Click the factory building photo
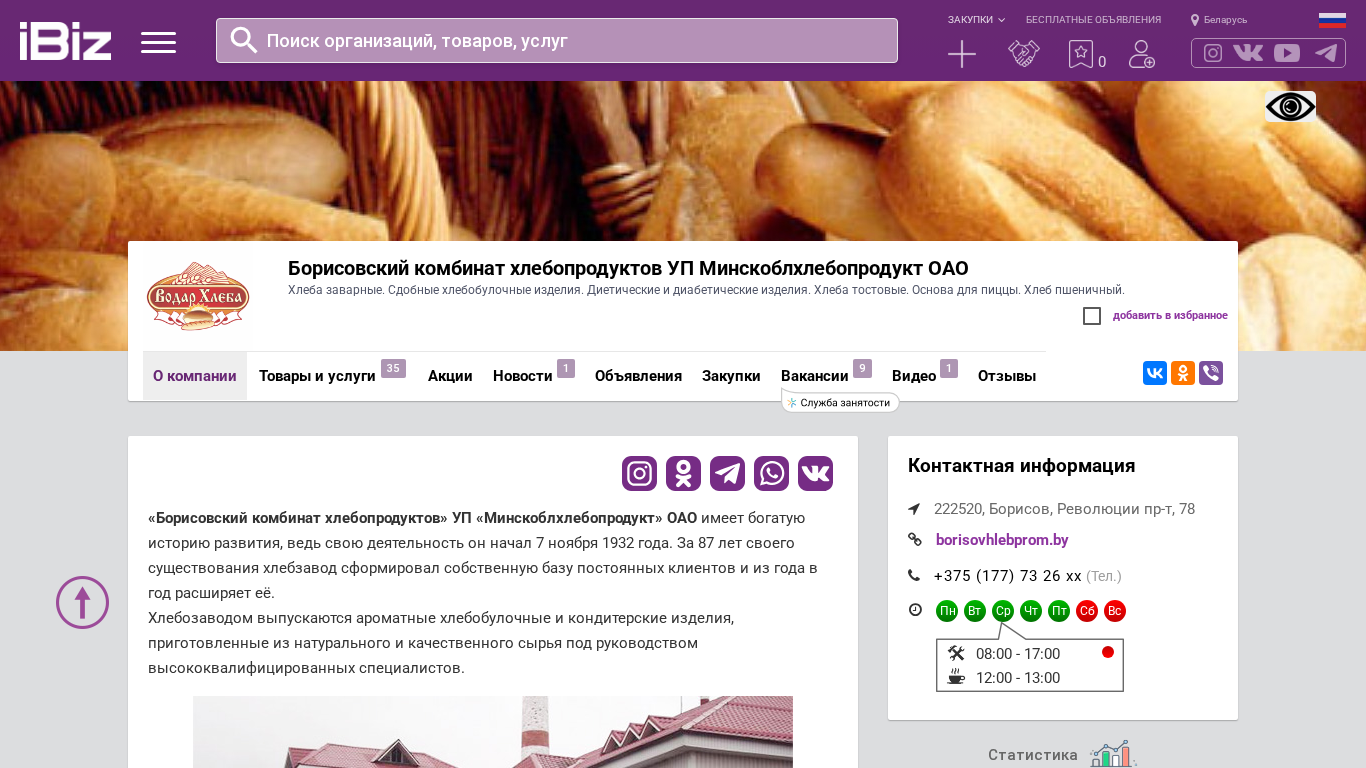This screenshot has height=768, width=1366. (x=493, y=732)
